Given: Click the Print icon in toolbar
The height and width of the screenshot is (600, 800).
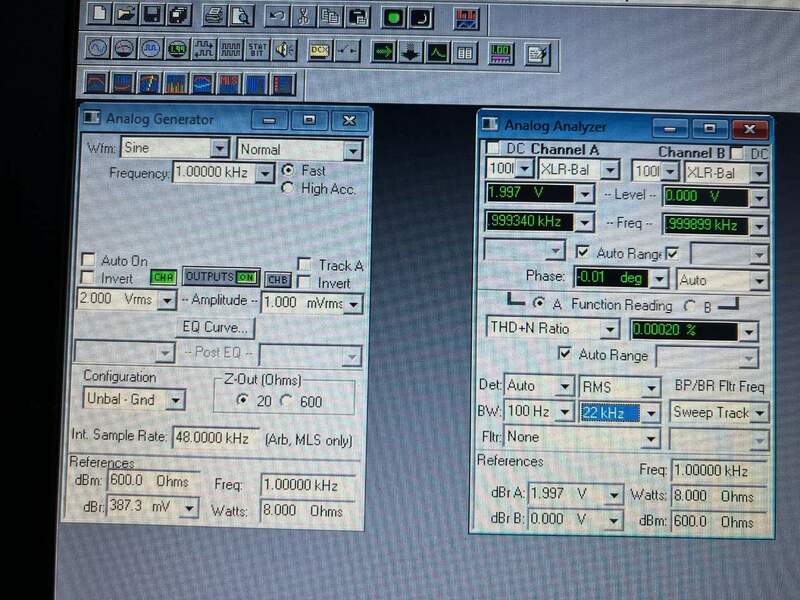Looking at the screenshot, I should click(x=214, y=15).
